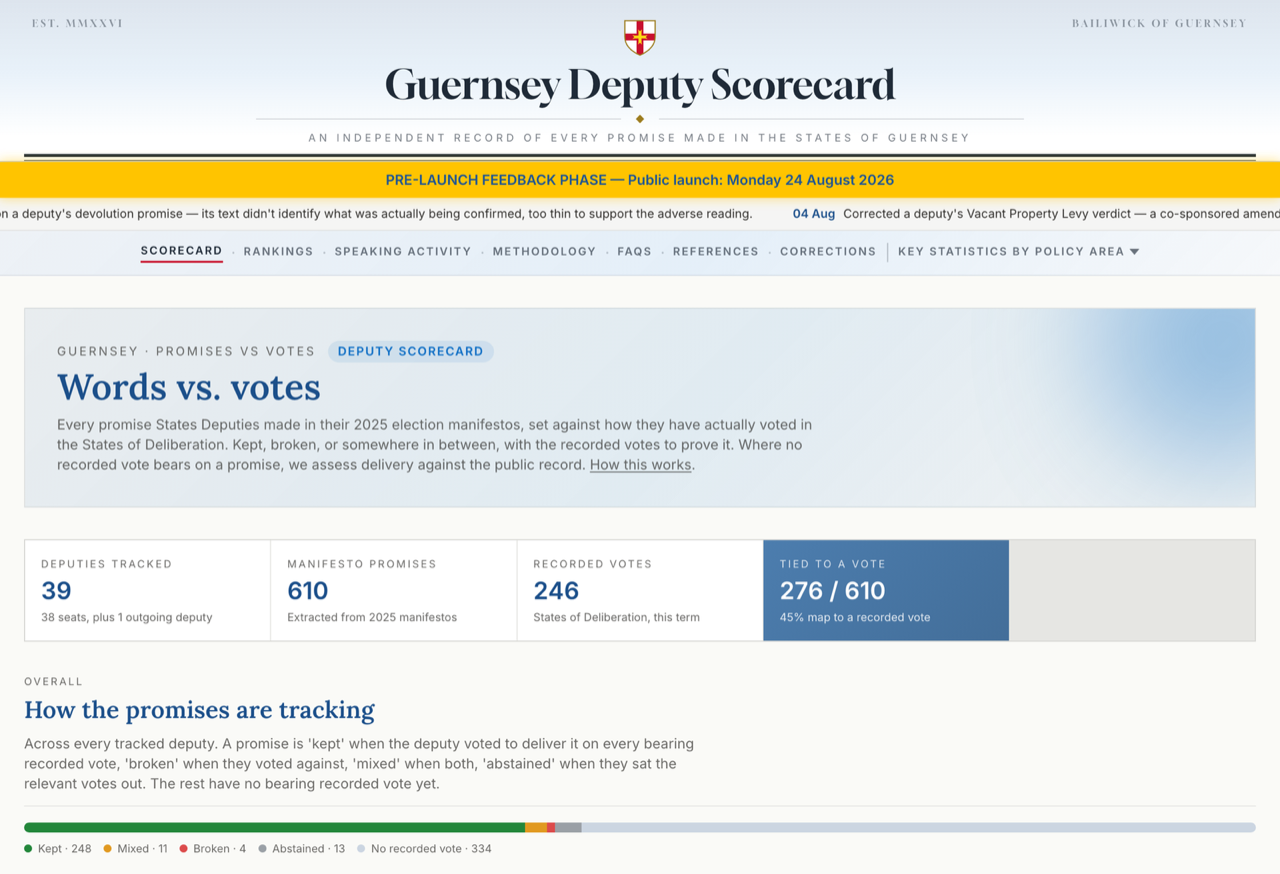1280x874 pixels.
Task: Open the Scorecard nav tab
Action: (181, 251)
